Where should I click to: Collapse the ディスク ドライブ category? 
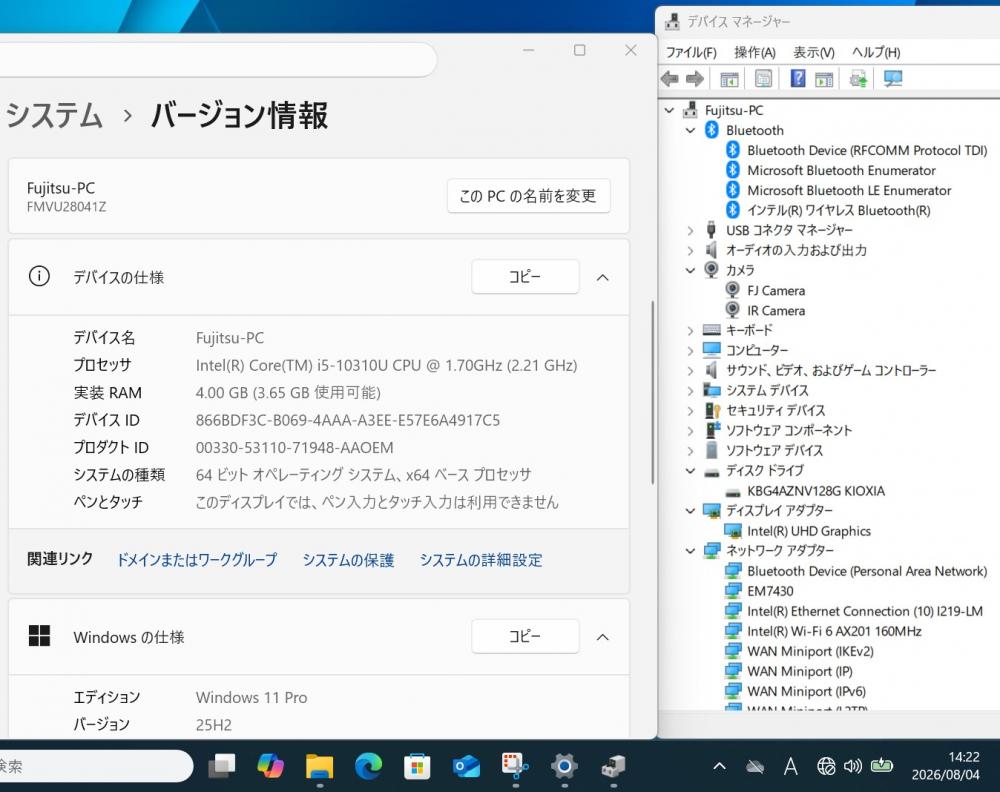click(x=690, y=471)
